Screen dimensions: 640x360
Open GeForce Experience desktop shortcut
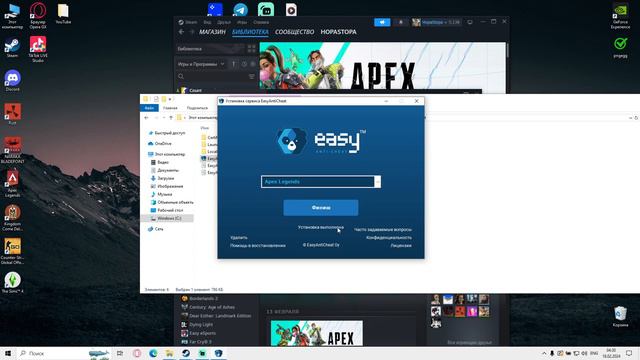(620, 16)
